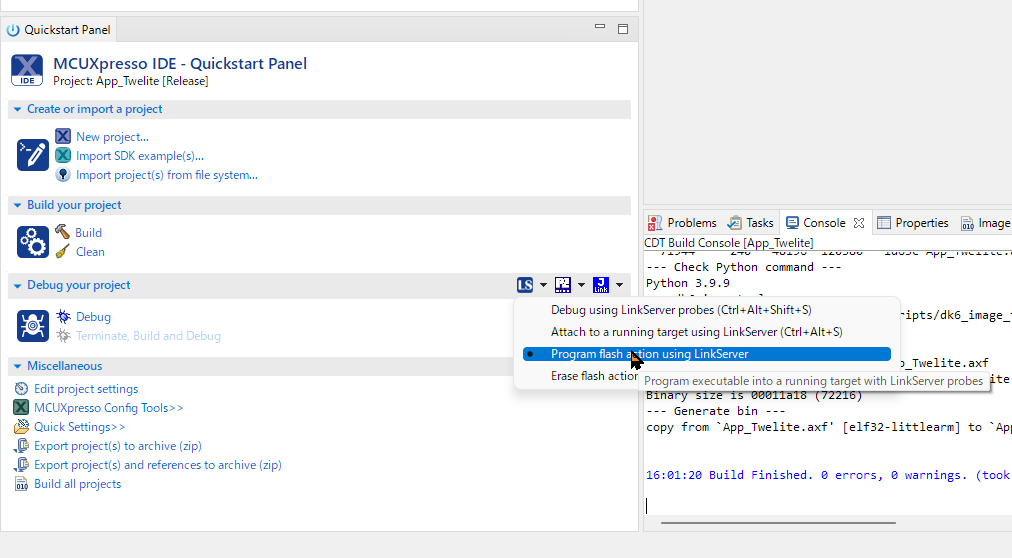Open the LinkServer LS dropdown arrow
This screenshot has height=558, width=1012.
pyautogui.click(x=544, y=286)
